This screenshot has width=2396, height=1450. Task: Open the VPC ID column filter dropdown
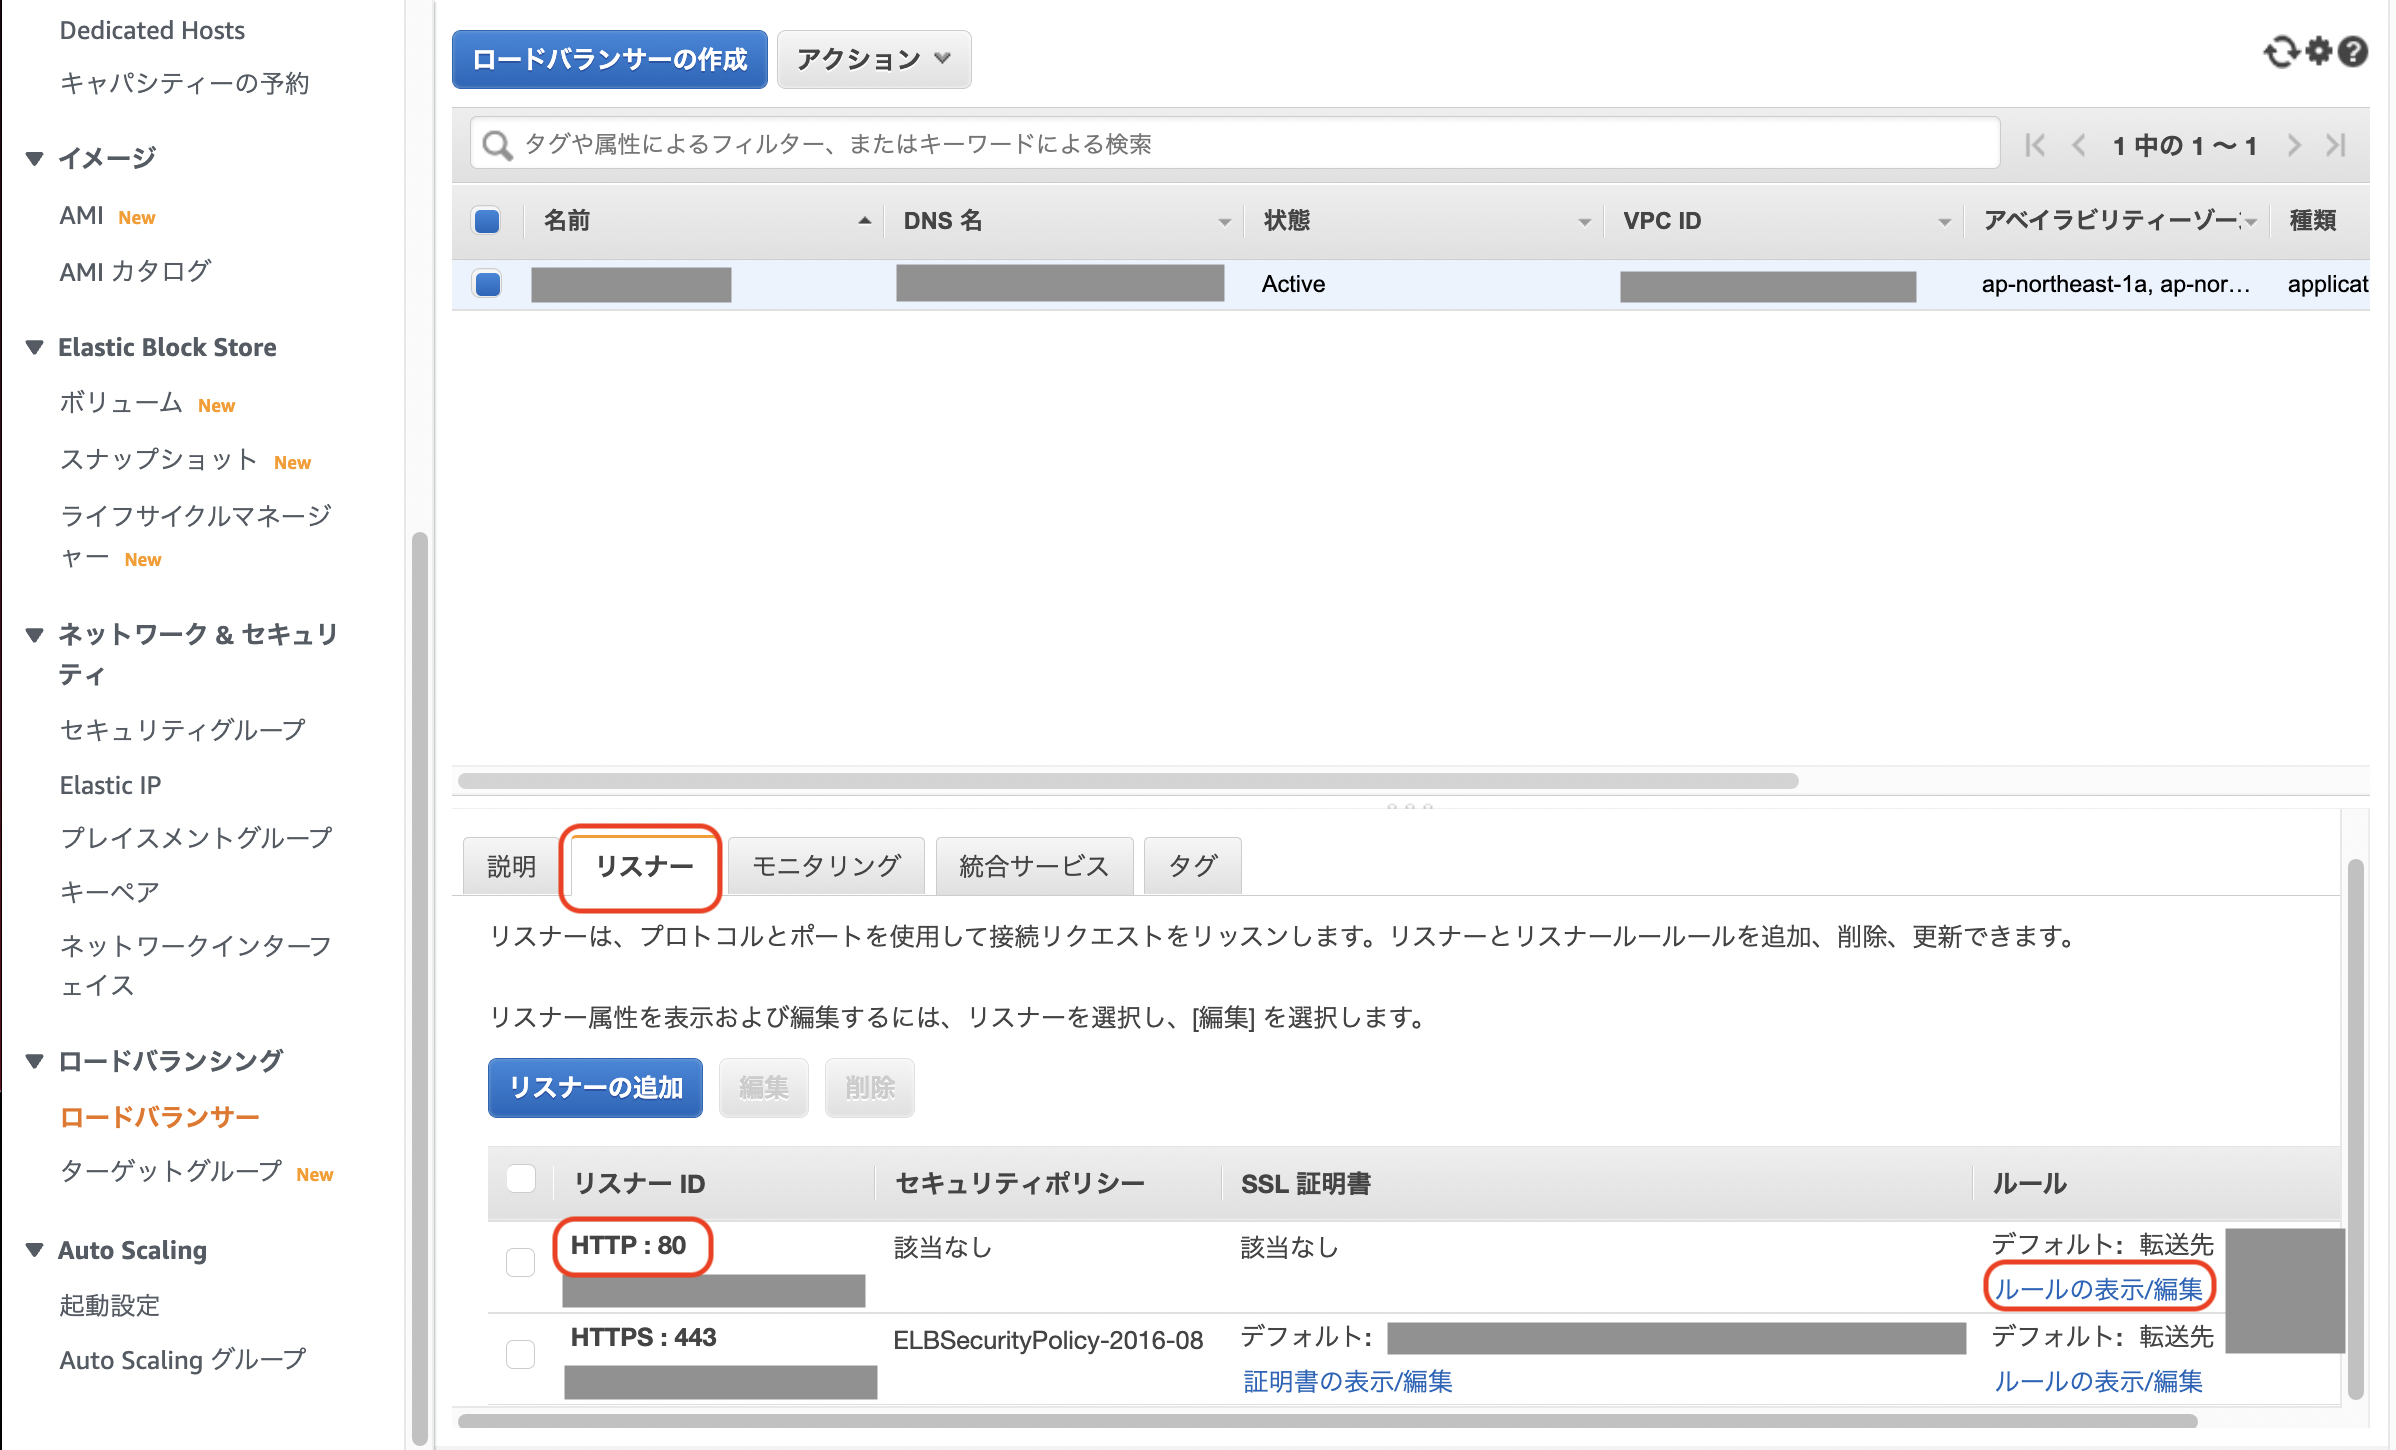tap(1944, 221)
